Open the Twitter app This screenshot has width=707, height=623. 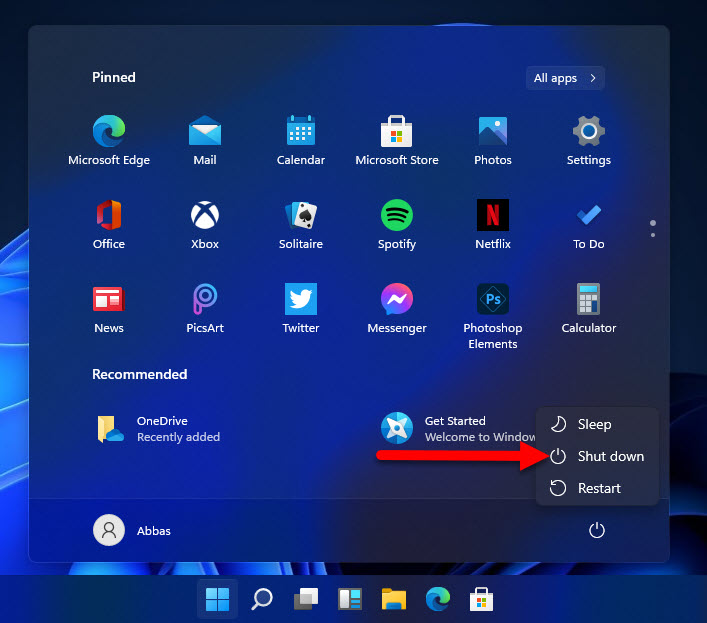click(301, 309)
